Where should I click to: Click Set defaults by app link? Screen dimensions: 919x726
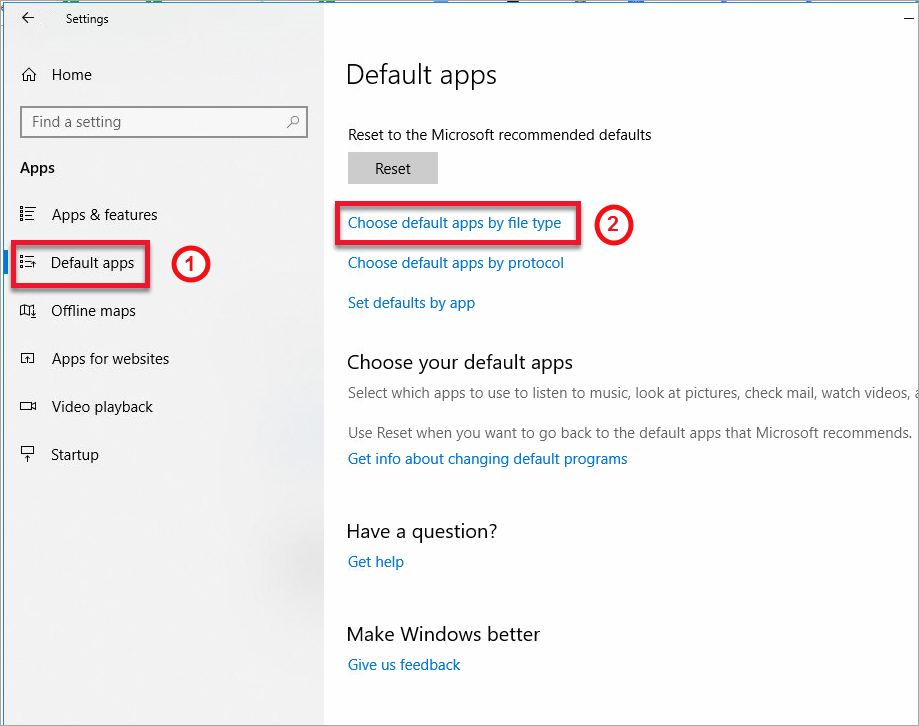click(411, 303)
